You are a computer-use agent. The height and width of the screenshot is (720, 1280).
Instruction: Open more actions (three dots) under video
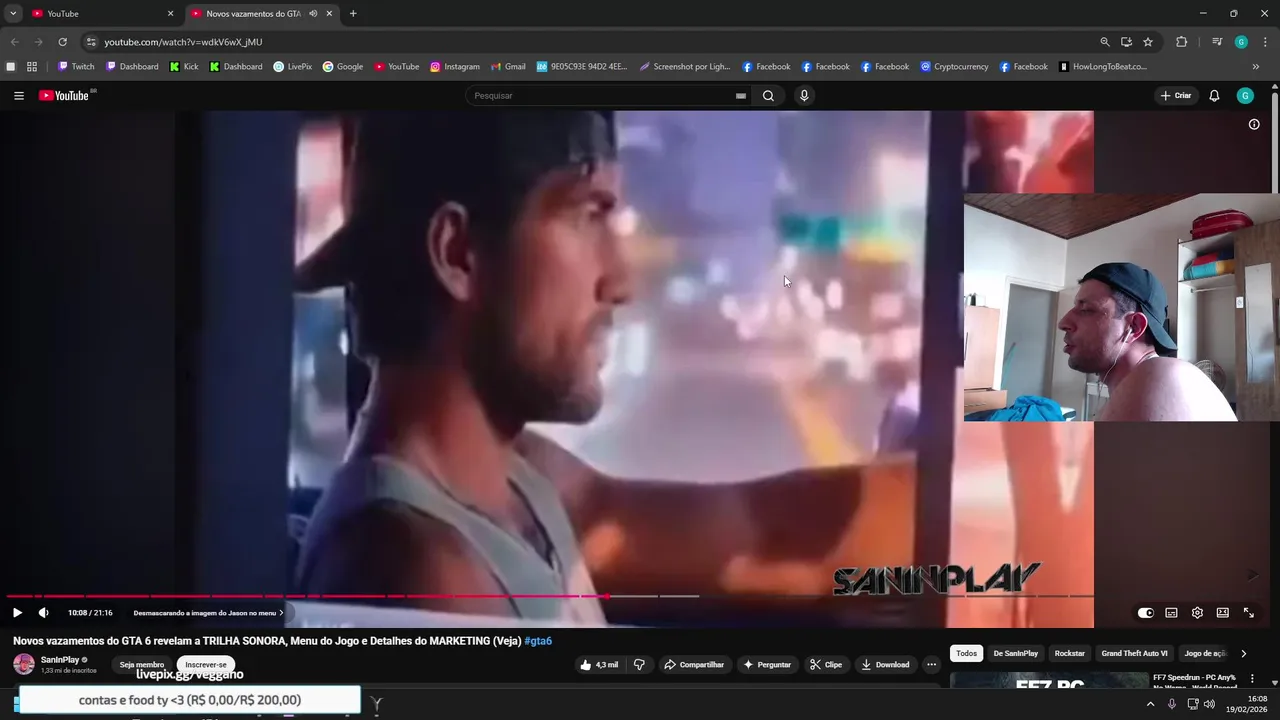(x=931, y=665)
